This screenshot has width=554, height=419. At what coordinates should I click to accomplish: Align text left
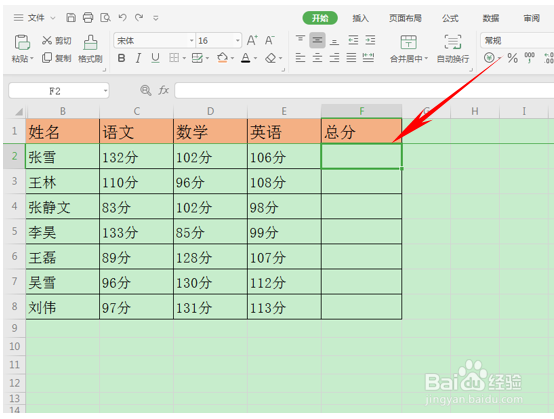(300, 58)
